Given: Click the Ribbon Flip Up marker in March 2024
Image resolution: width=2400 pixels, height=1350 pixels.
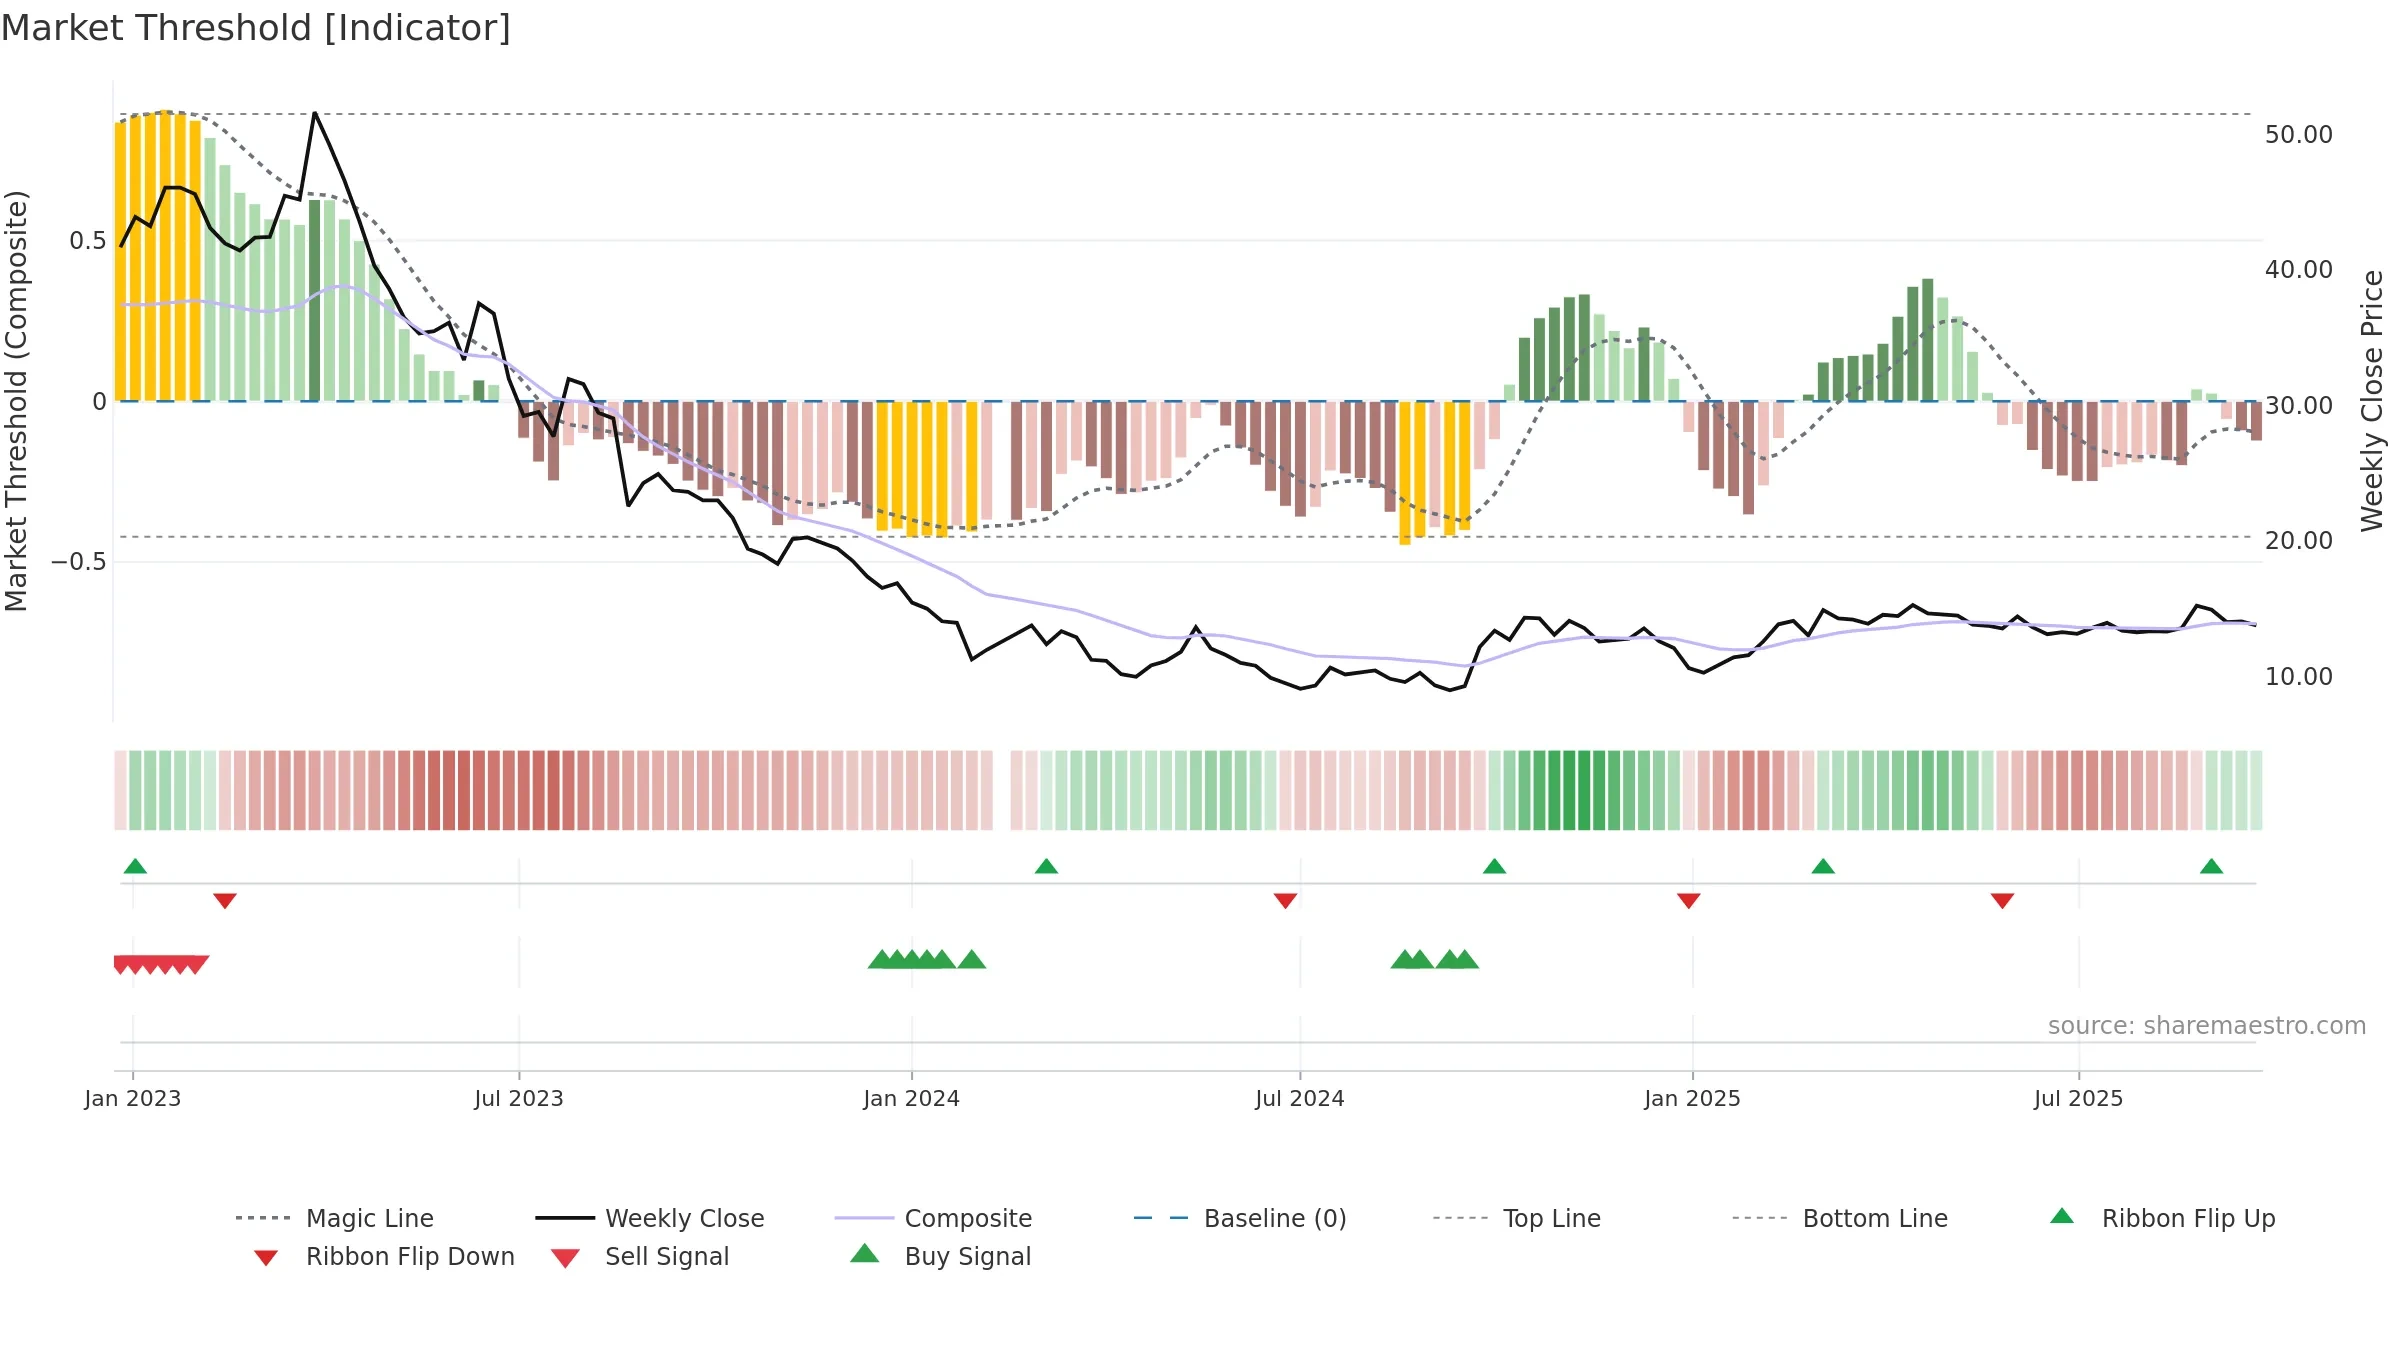Looking at the screenshot, I should 1046,866.
